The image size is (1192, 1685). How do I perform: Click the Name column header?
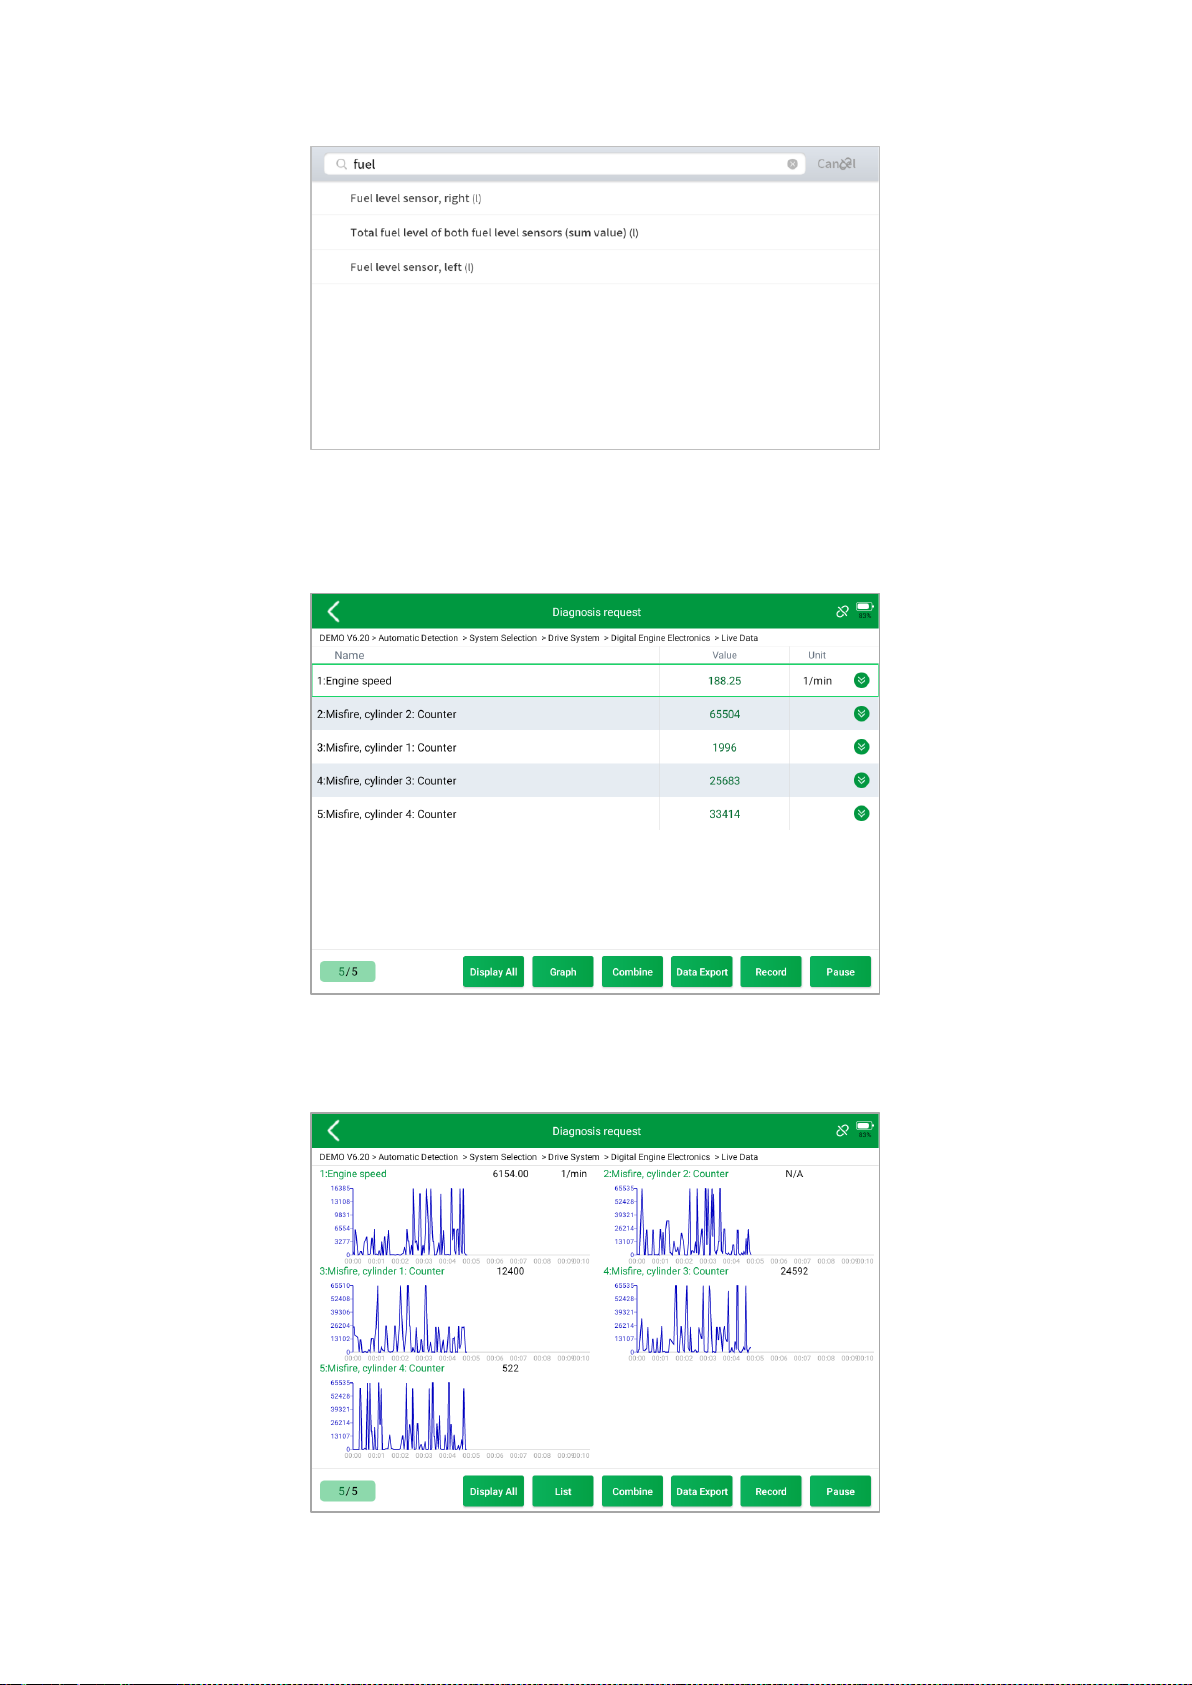click(349, 655)
